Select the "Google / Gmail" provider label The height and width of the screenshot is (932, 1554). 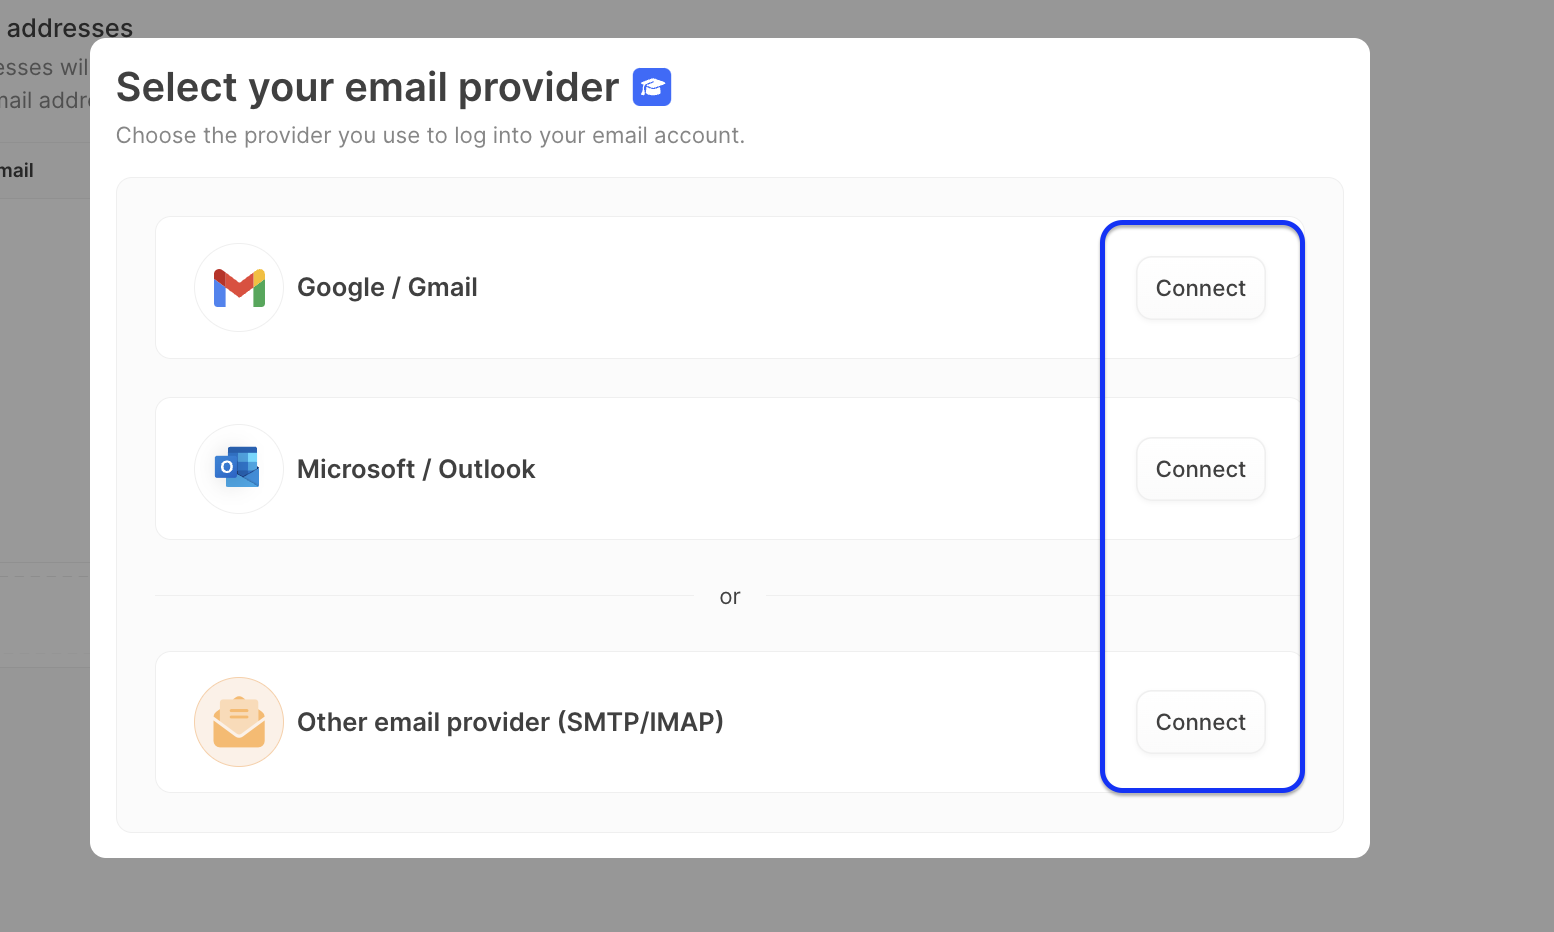pos(387,288)
